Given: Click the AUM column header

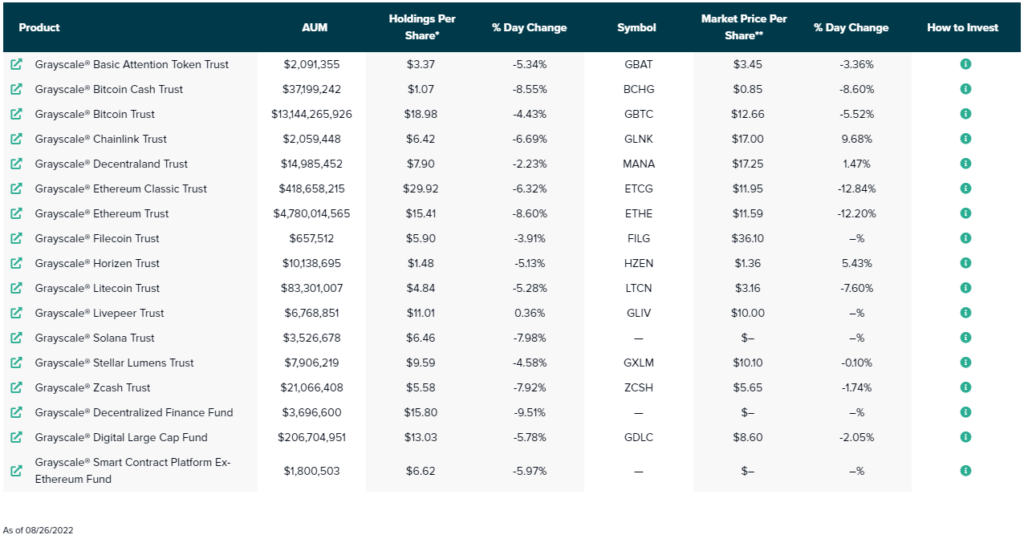Looking at the screenshot, I should point(312,28).
